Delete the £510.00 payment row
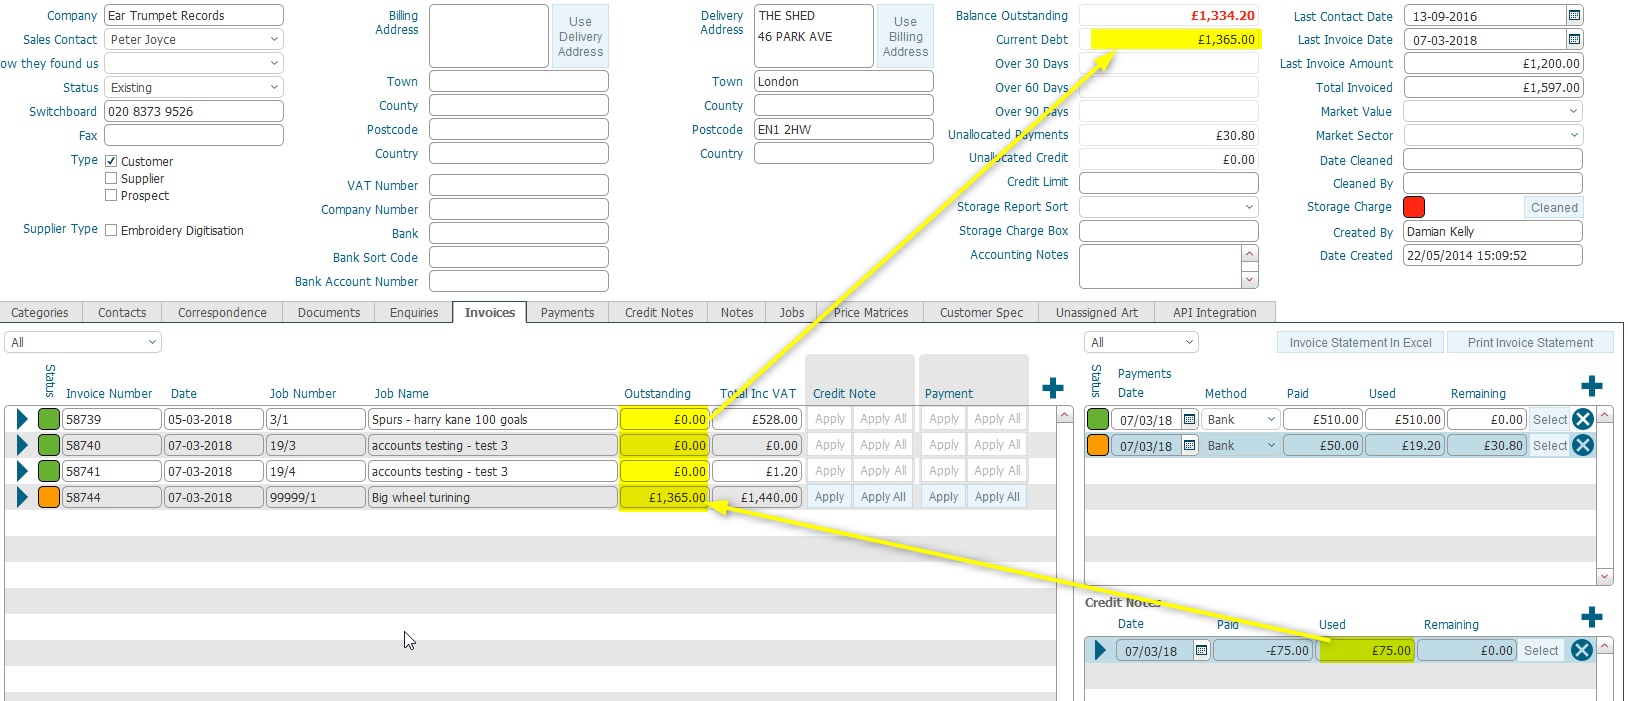The width and height of the screenshot is (1628, 701). pyautogui.click(x=1582, y=420)
